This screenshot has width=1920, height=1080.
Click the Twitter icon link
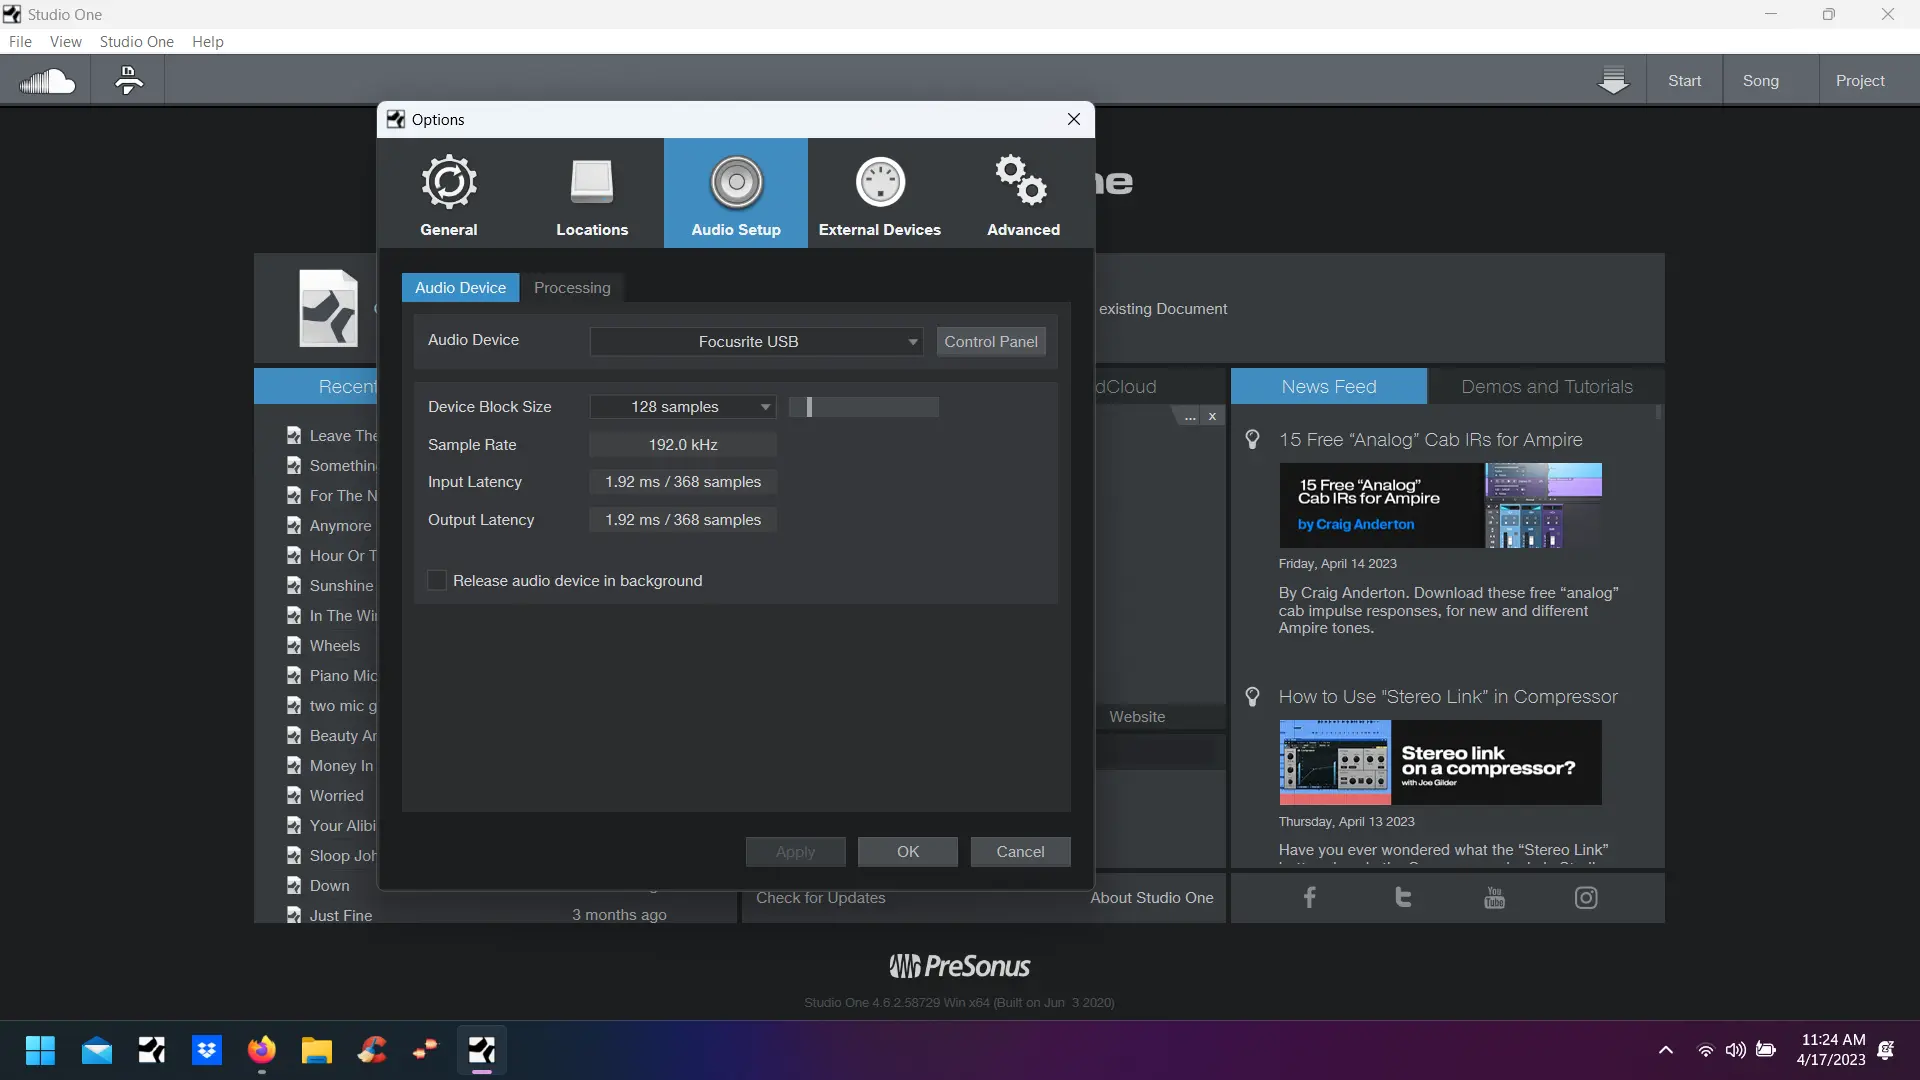1403,897
